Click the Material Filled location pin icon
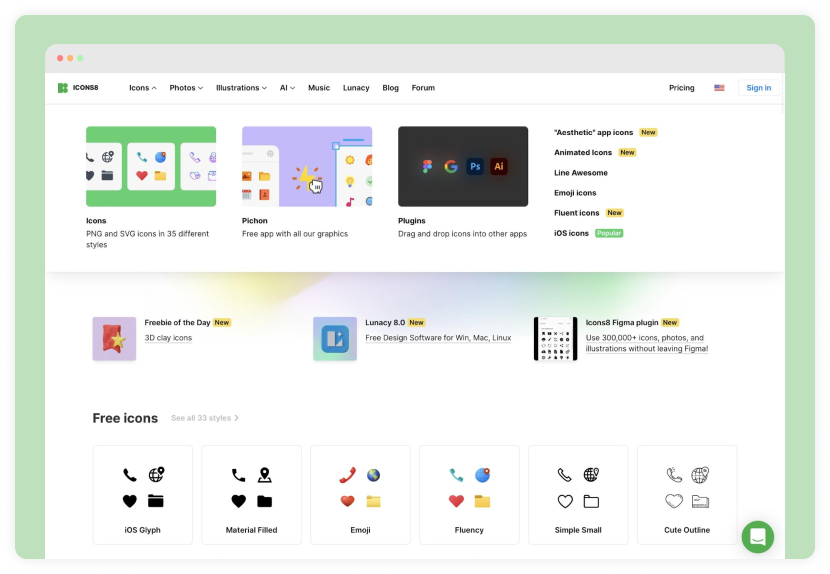The height and width of the screenshot is (574, 830). [x=265, y=475]
